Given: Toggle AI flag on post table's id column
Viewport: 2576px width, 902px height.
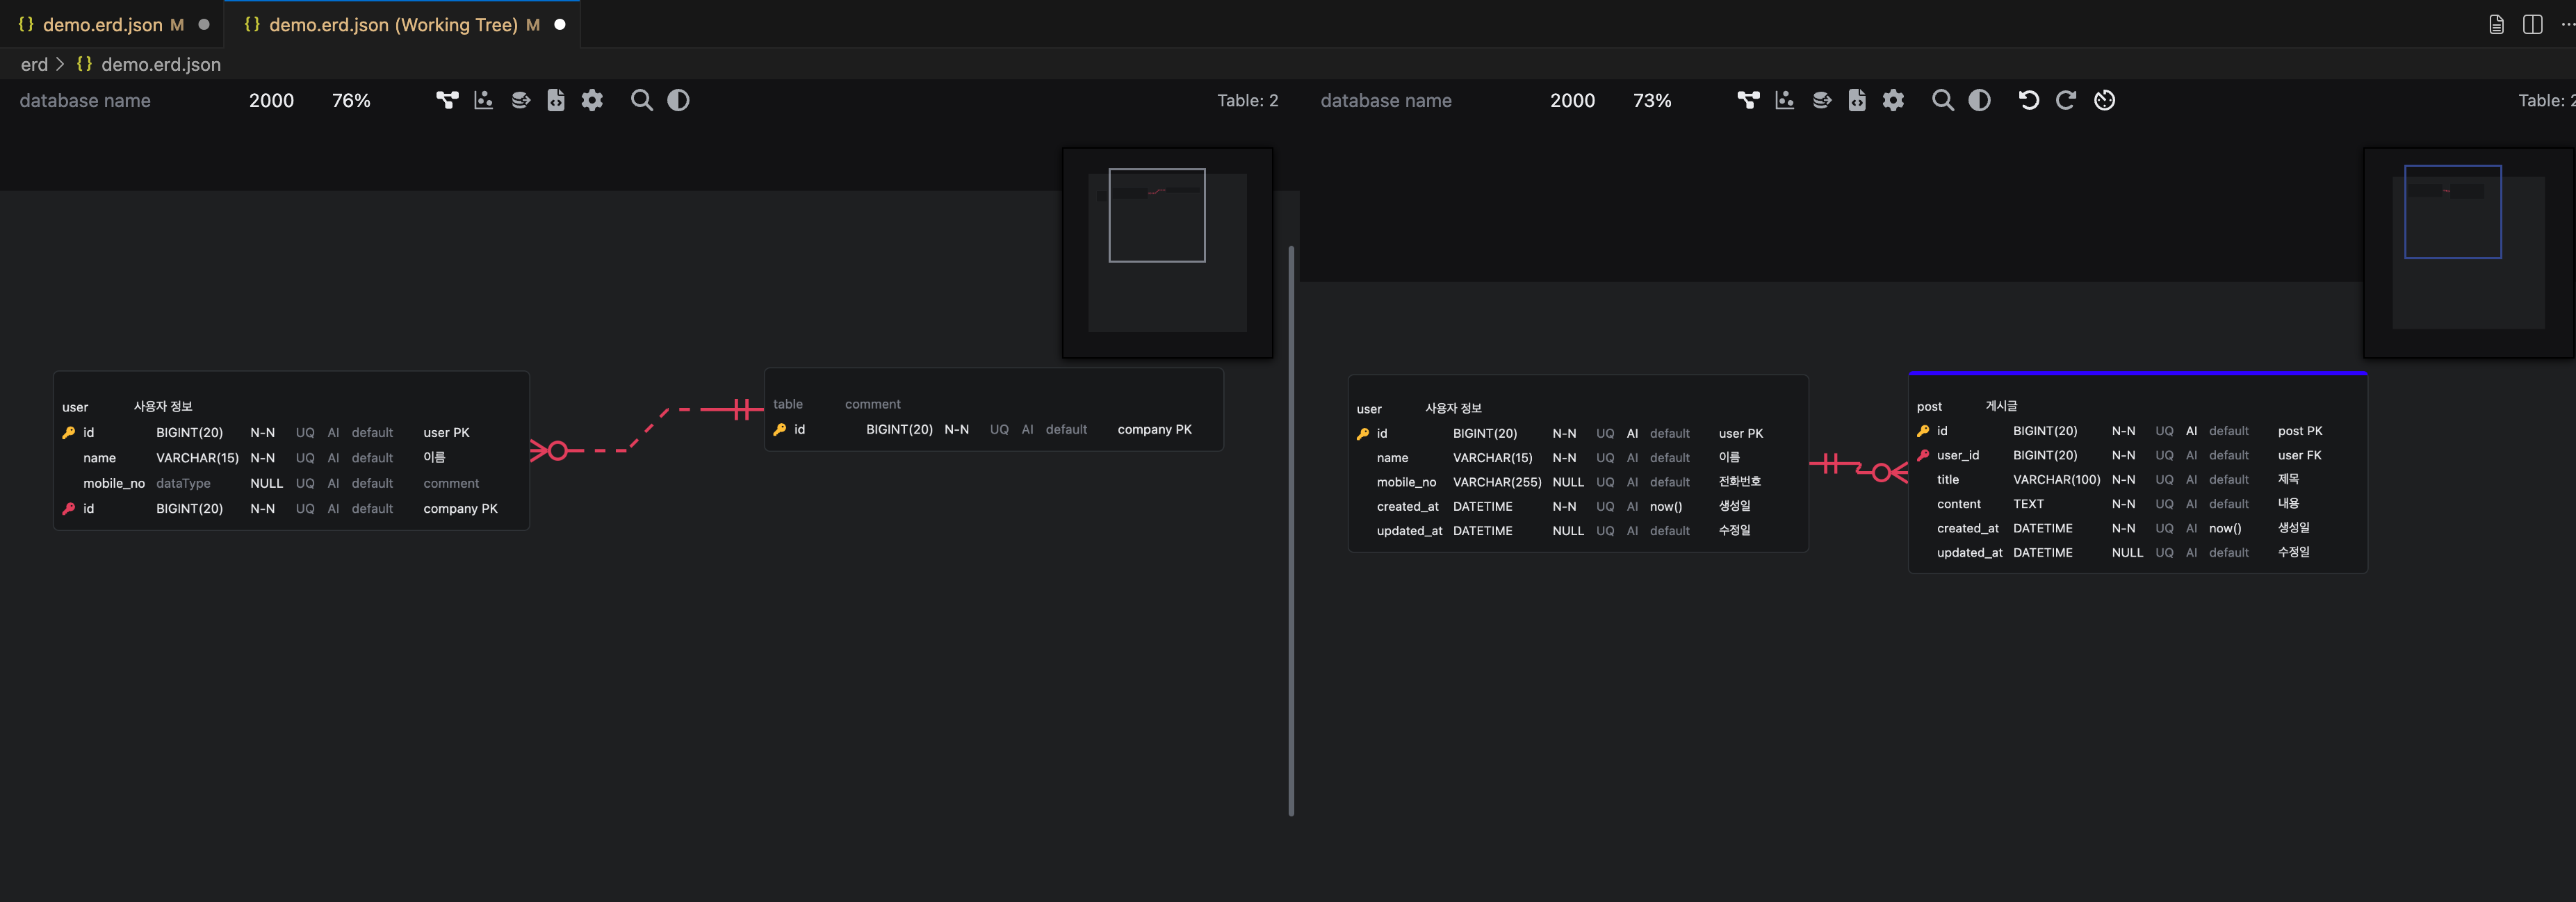Looking at the screenshot, I should (2191, 431).
